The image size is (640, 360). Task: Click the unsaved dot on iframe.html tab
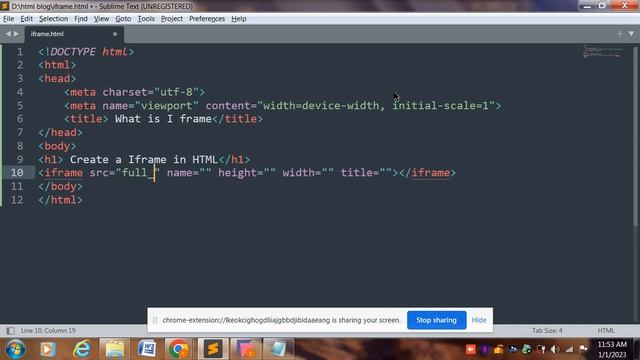click(115, 34)
